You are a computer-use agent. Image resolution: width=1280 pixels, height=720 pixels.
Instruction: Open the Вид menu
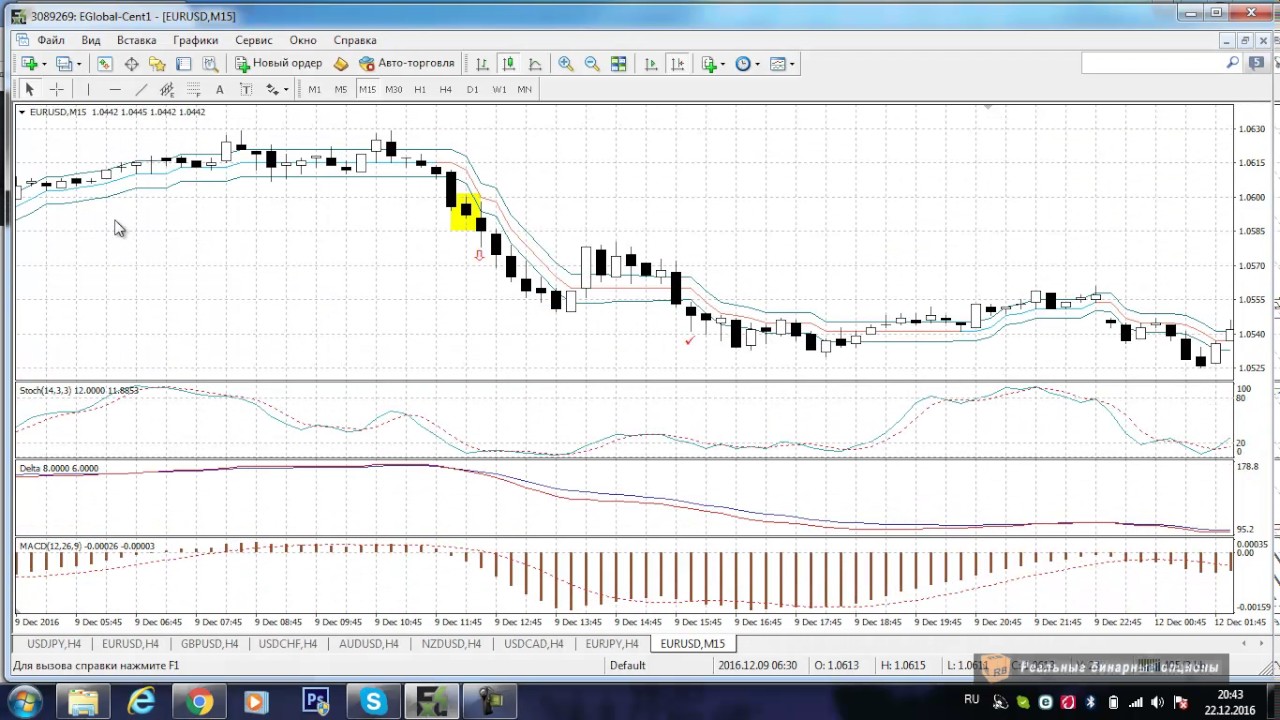pyautogui.click(x=91, y=40)
